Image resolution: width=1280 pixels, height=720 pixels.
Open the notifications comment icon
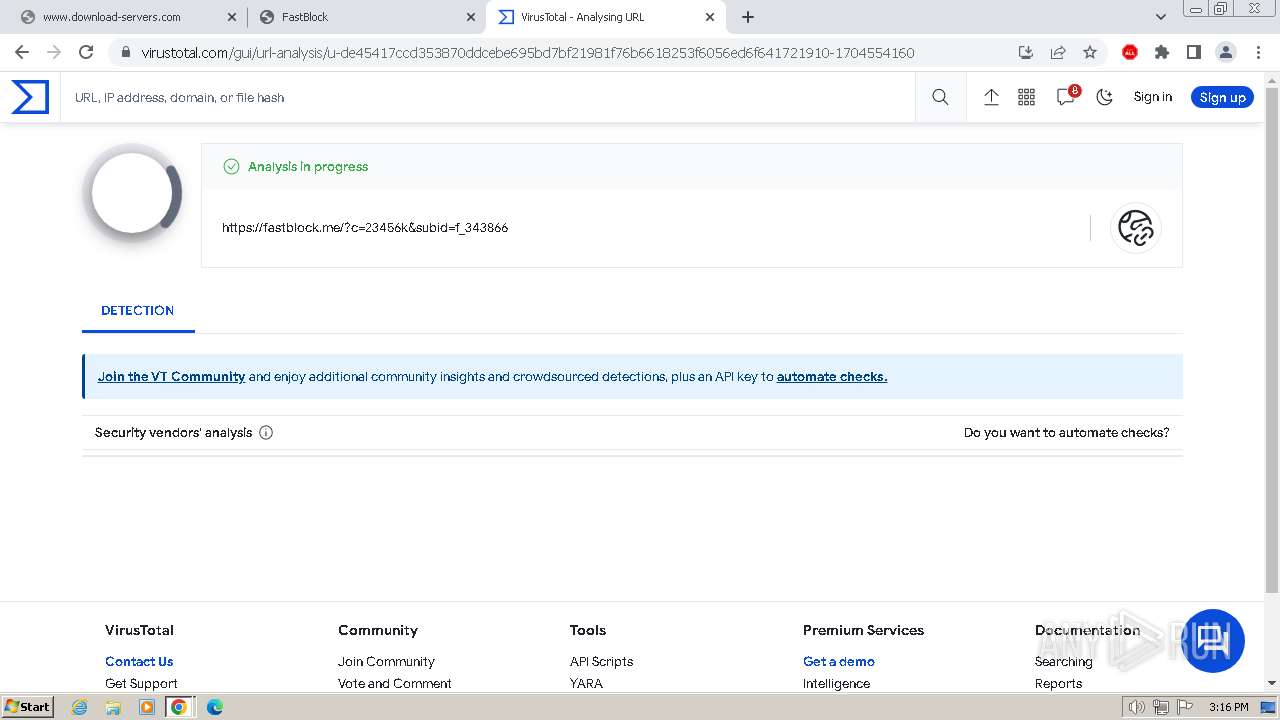[1066, 97]
